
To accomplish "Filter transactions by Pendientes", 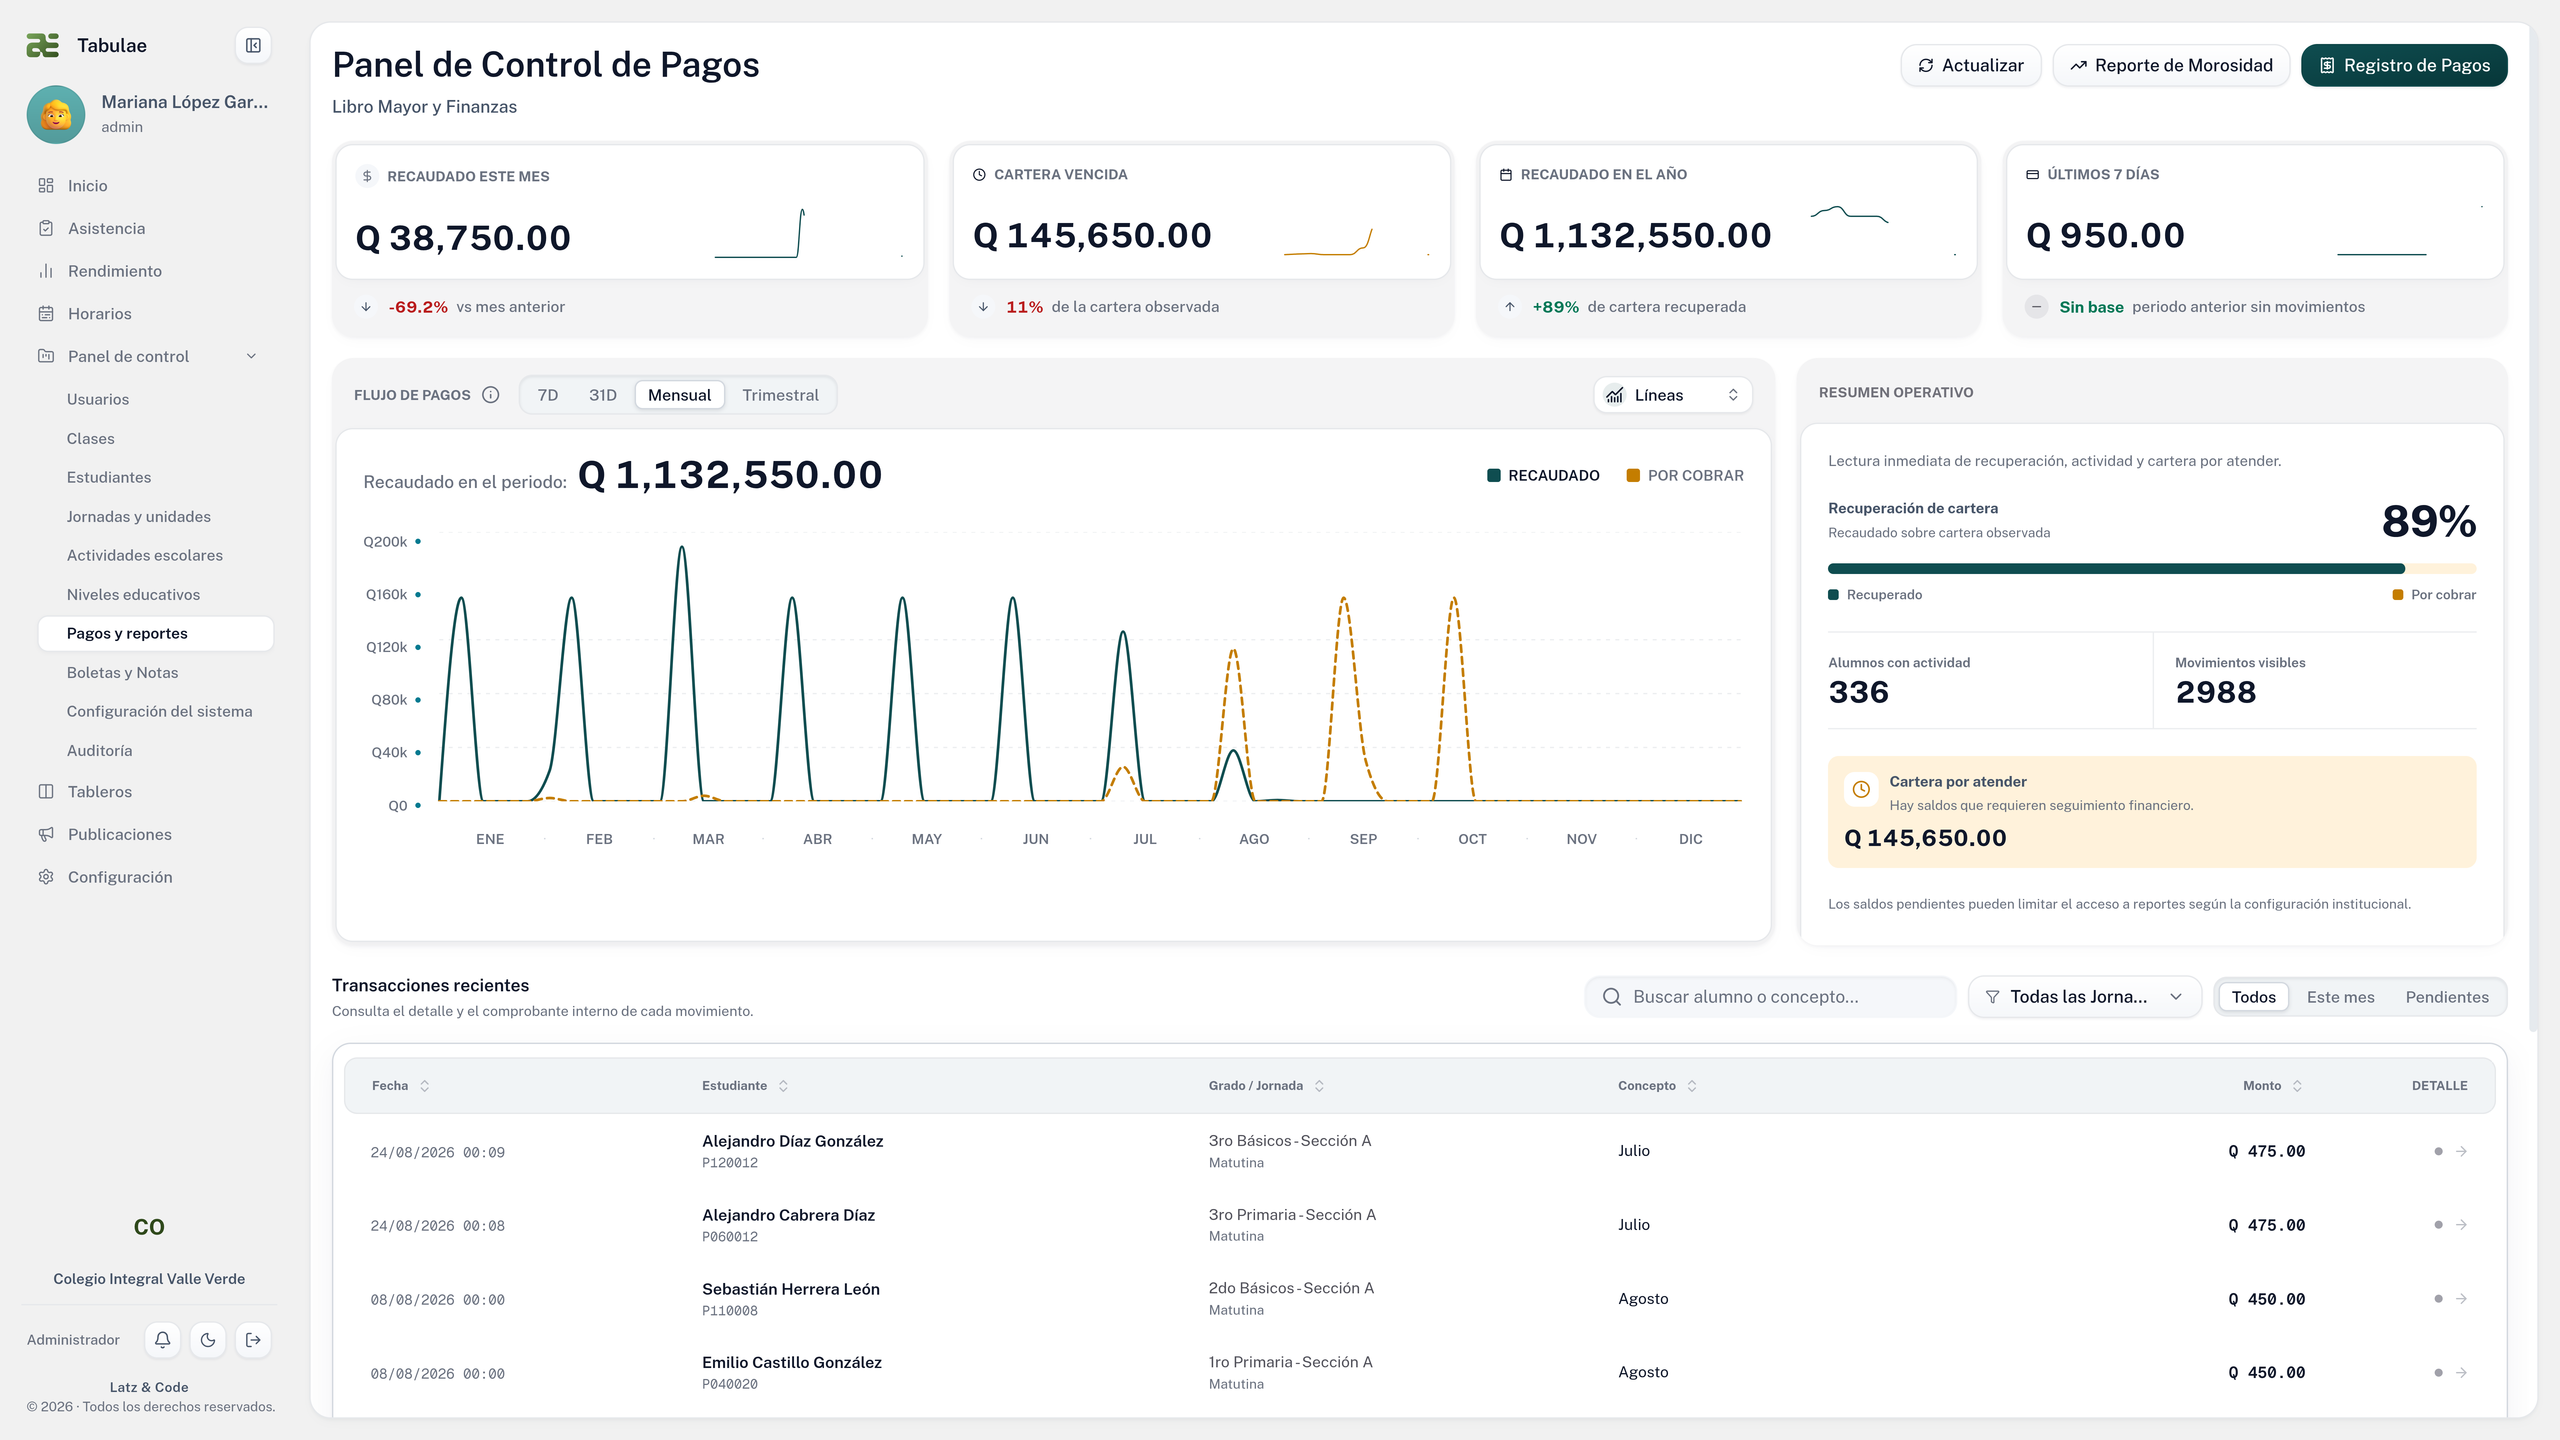I will [x=2446, y=997].
